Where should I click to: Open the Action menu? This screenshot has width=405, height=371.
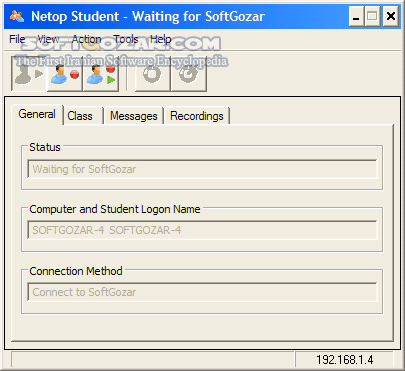tap(86, 39)
